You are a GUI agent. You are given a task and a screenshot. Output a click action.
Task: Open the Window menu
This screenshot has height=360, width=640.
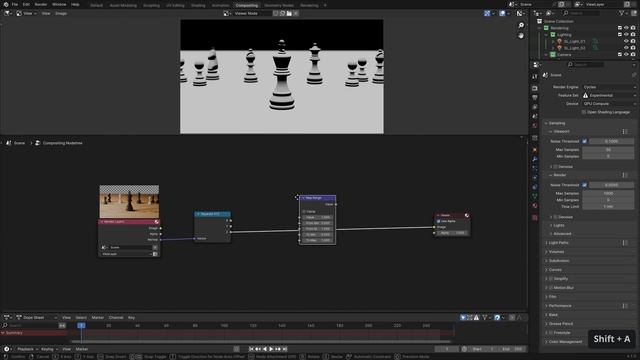(59, 4)
